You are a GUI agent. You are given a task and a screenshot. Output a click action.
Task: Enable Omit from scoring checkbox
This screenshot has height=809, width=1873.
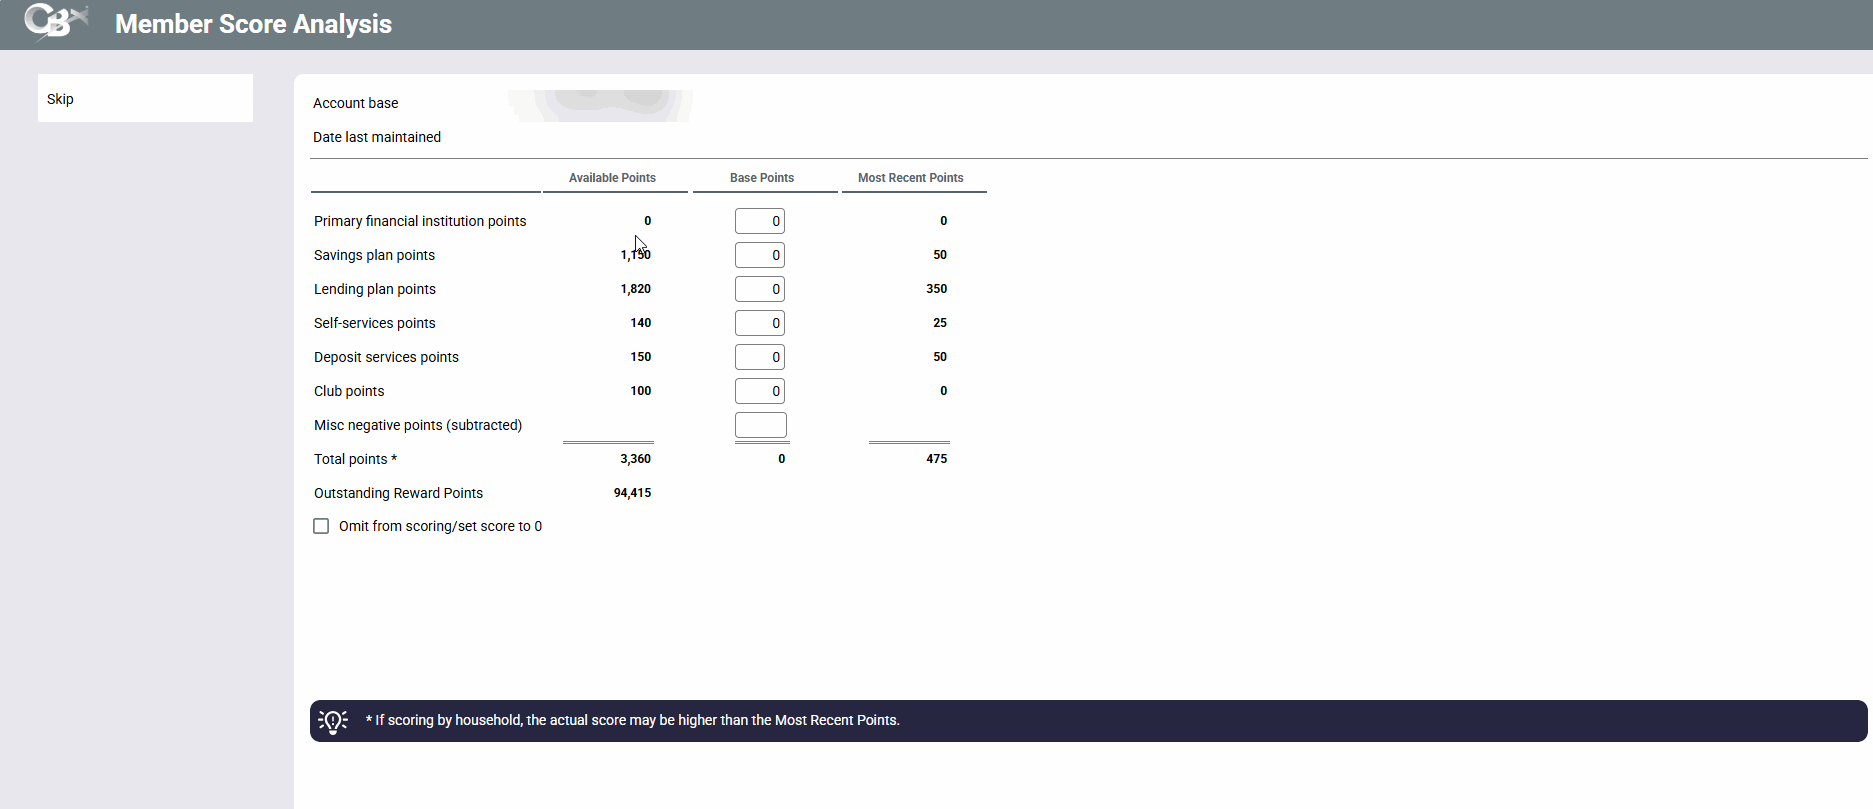[321, 526]
